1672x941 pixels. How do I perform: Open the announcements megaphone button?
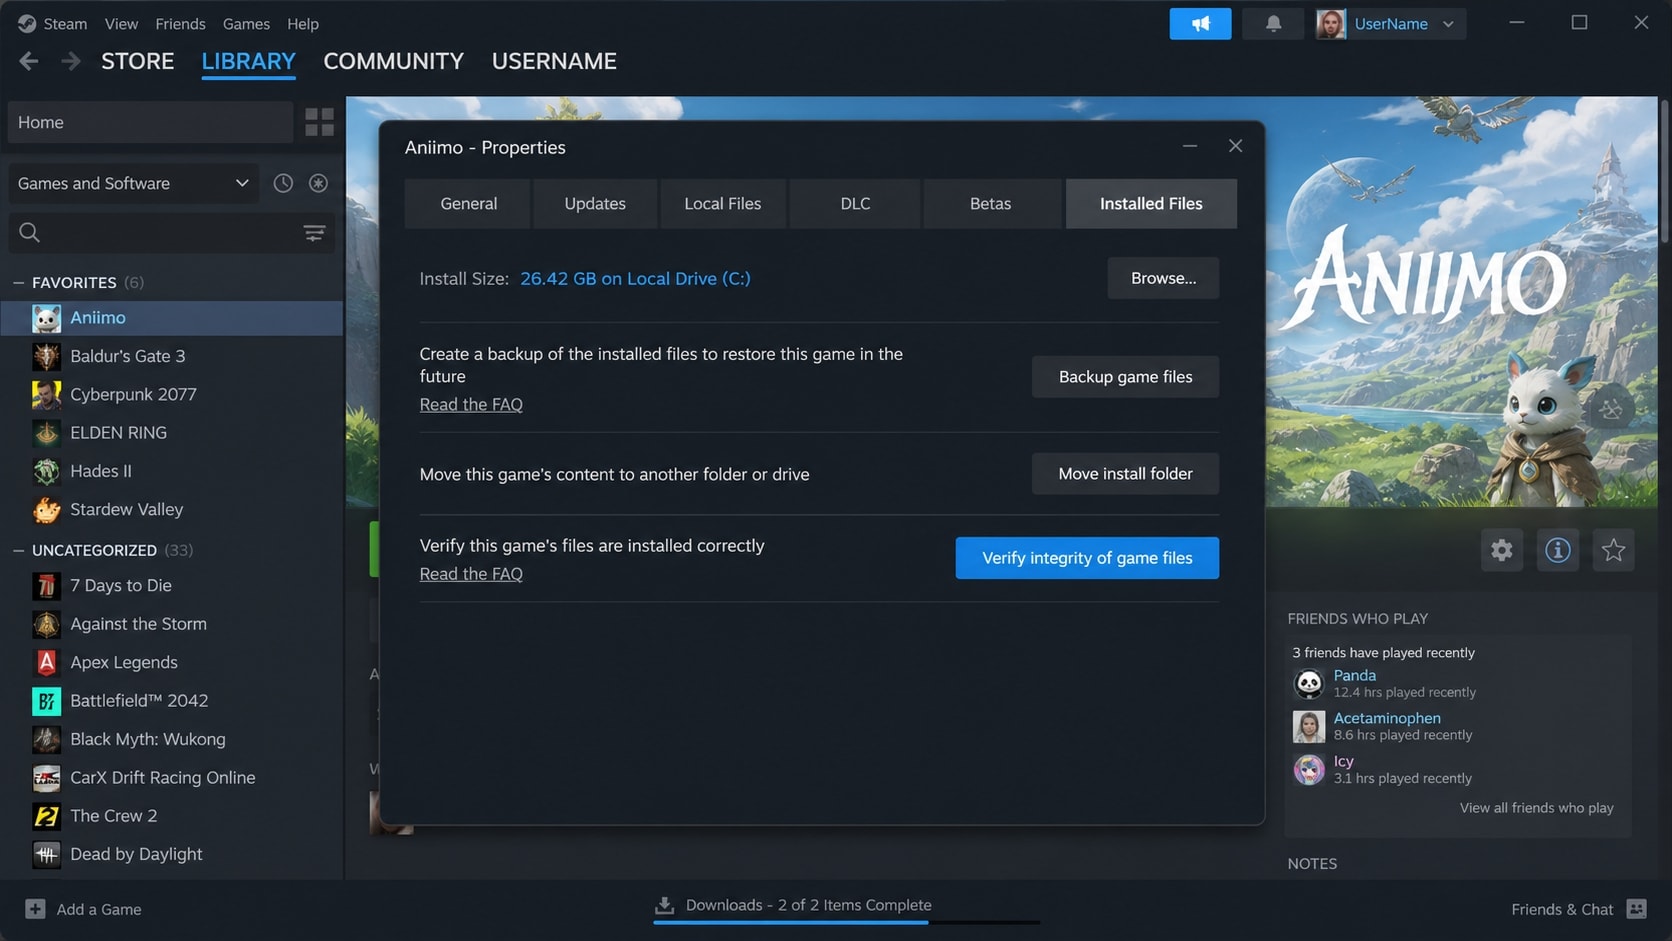tap(1200, 24)
